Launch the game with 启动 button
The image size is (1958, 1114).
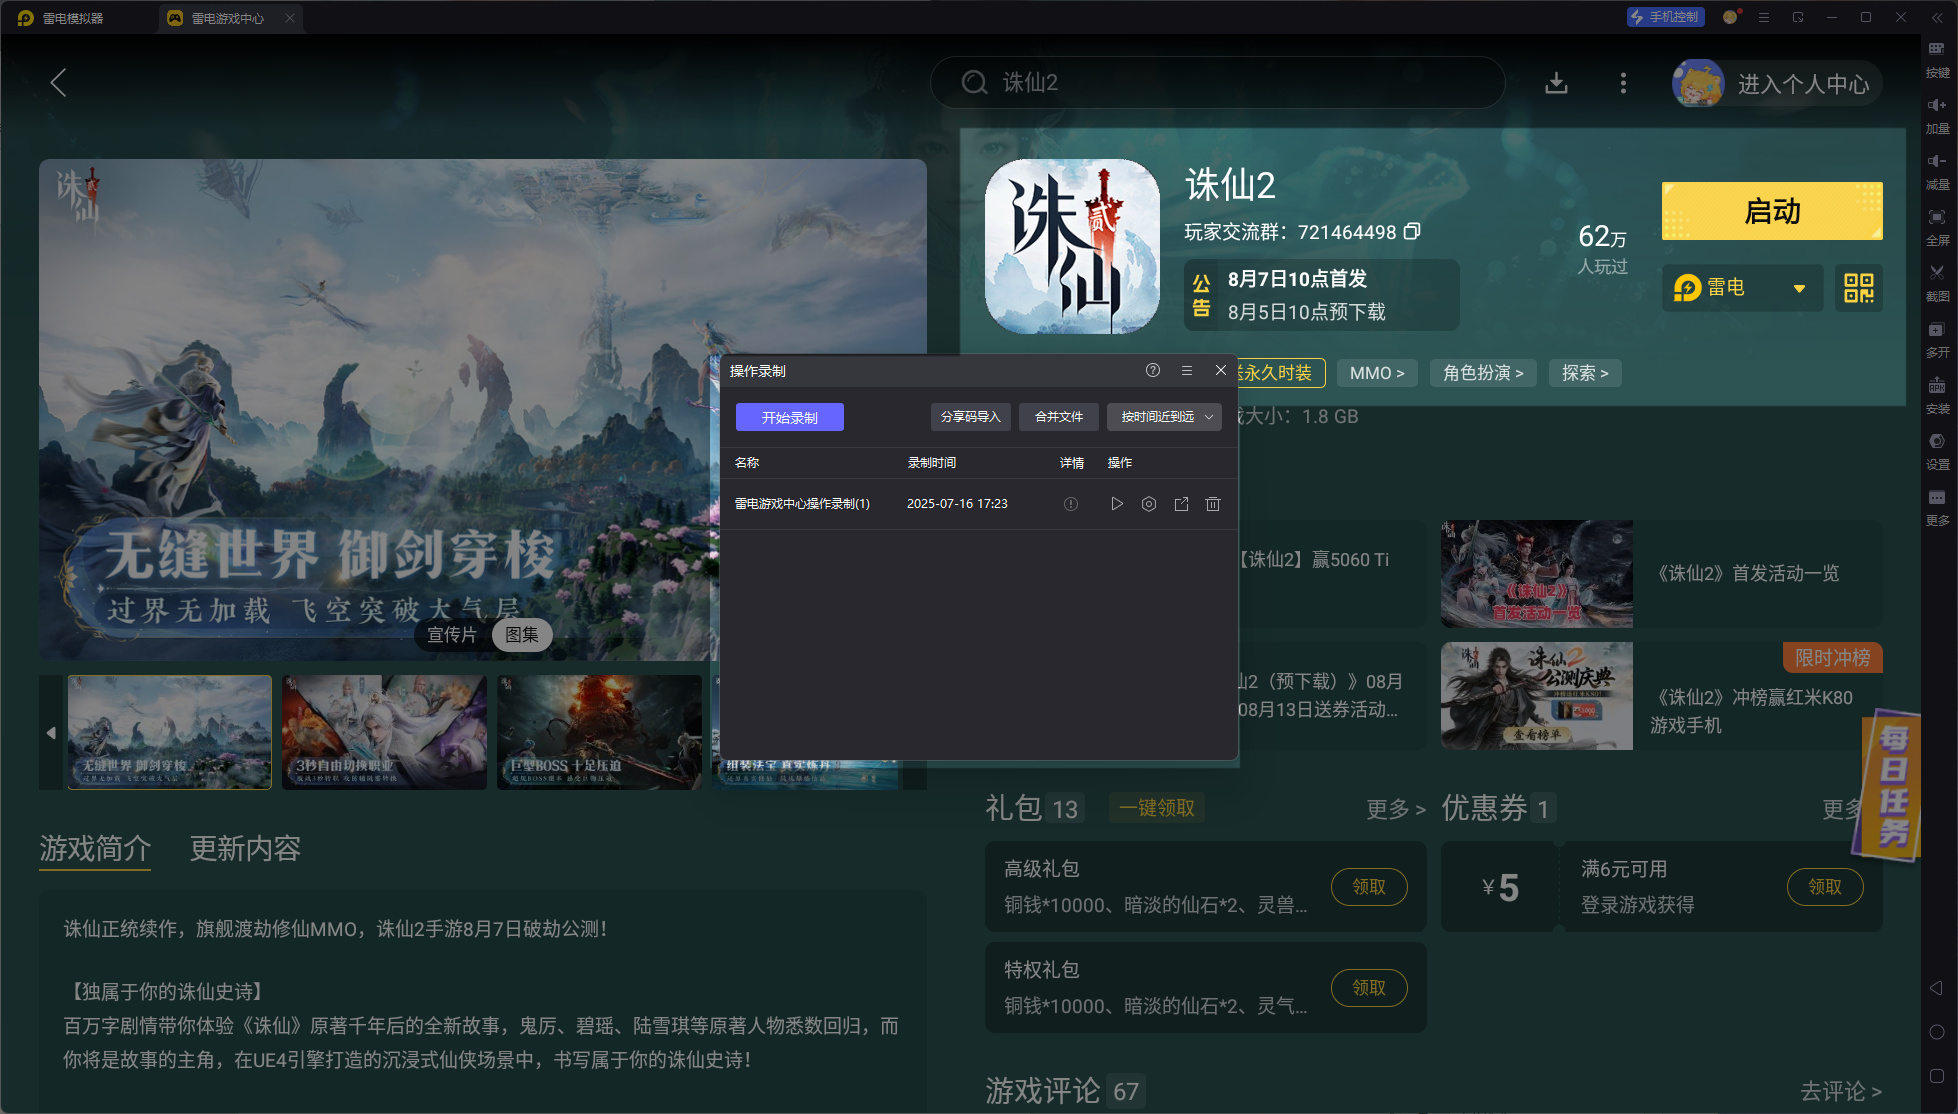coord(1771,211)
